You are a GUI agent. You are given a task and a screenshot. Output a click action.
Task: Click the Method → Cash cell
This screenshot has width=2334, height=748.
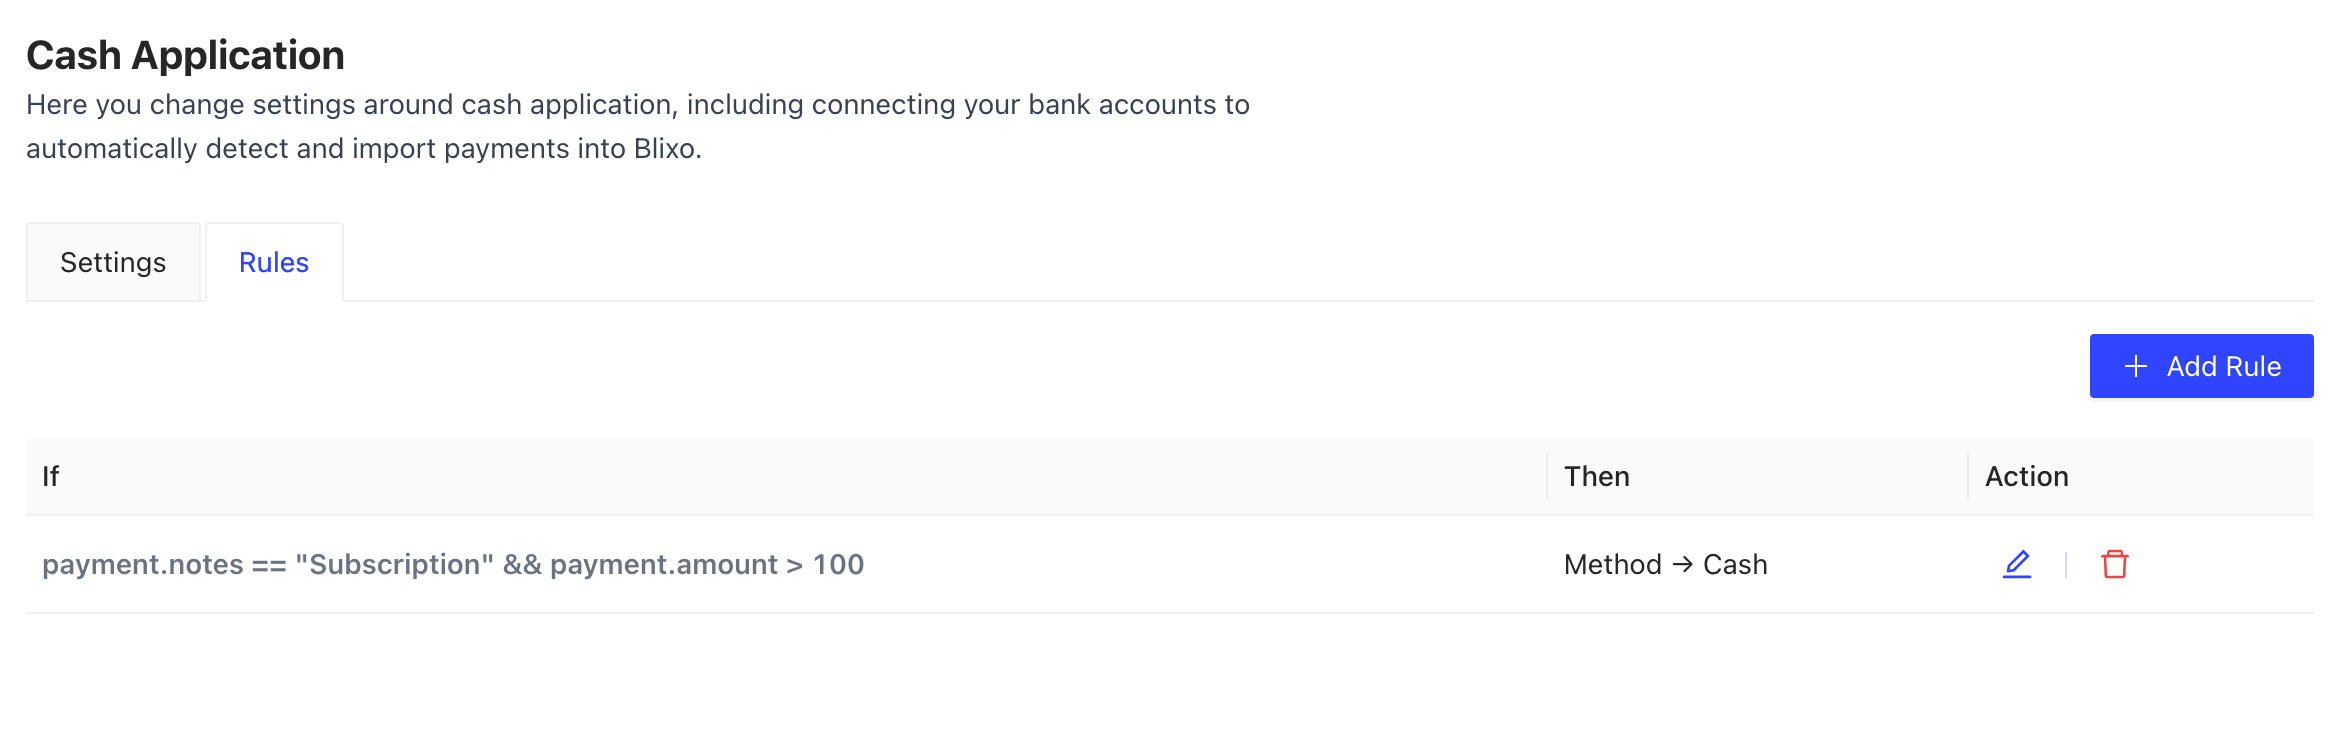click(x=1665, y=564)
